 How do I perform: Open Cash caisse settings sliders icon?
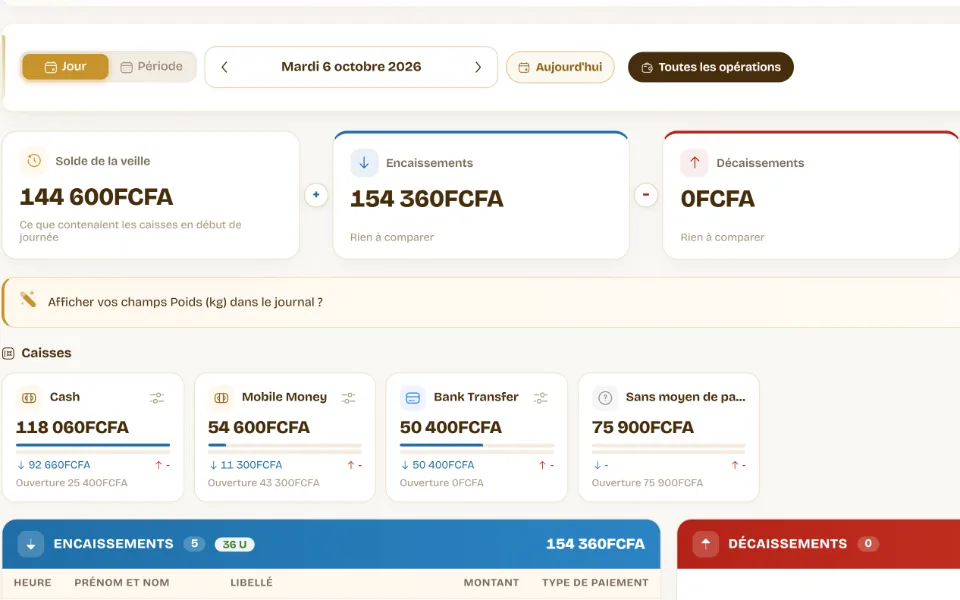(x=157, y=398)
